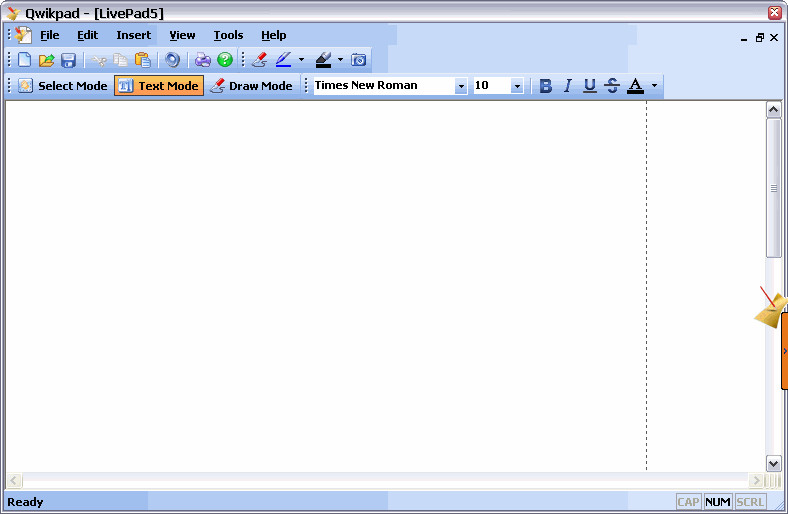788x514 pixels.
Task: Click the CAP indicator in status bar
Action: tap(688, 502)
